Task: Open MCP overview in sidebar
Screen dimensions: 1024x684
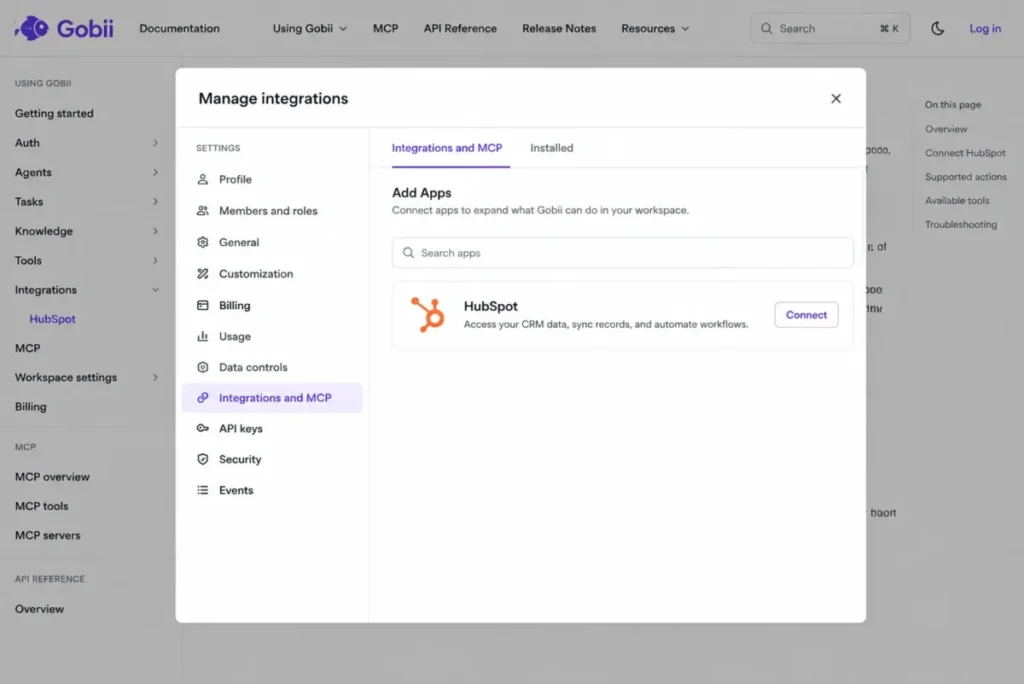Action: (x=52, y=476)
